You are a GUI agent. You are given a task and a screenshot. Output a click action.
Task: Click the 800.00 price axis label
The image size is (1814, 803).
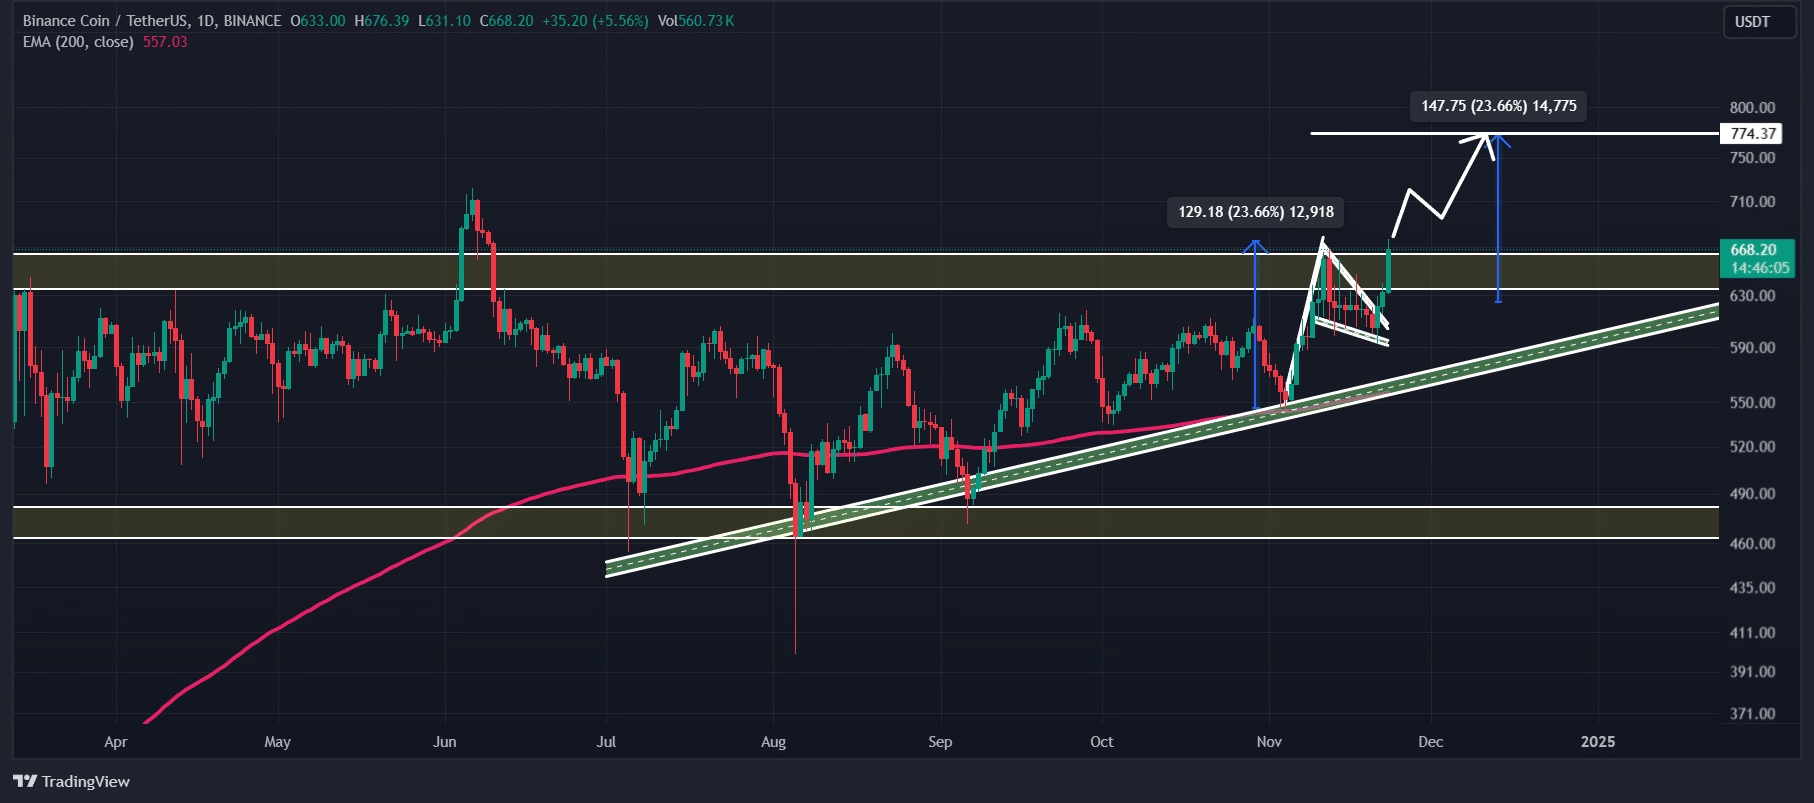(x=1752, y=107)
